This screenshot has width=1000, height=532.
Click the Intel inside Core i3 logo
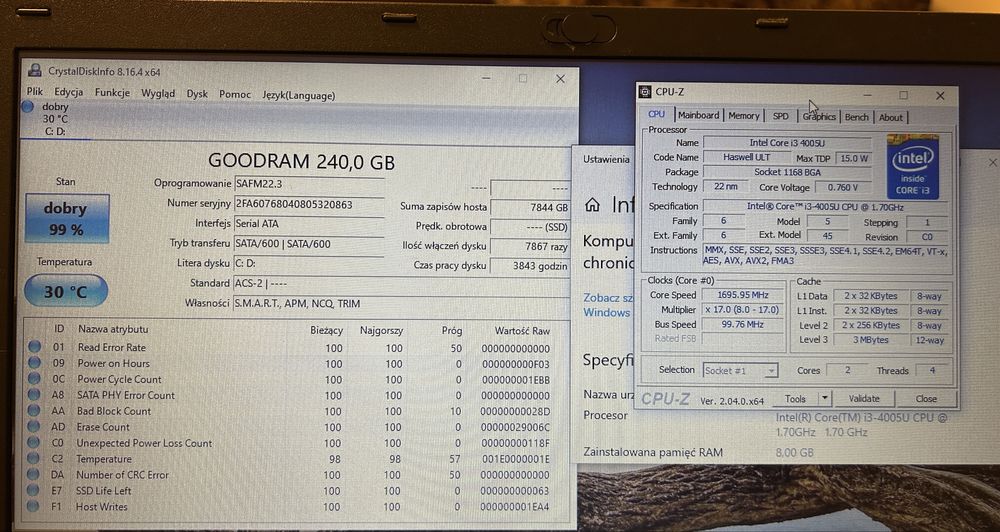[913, 166]
